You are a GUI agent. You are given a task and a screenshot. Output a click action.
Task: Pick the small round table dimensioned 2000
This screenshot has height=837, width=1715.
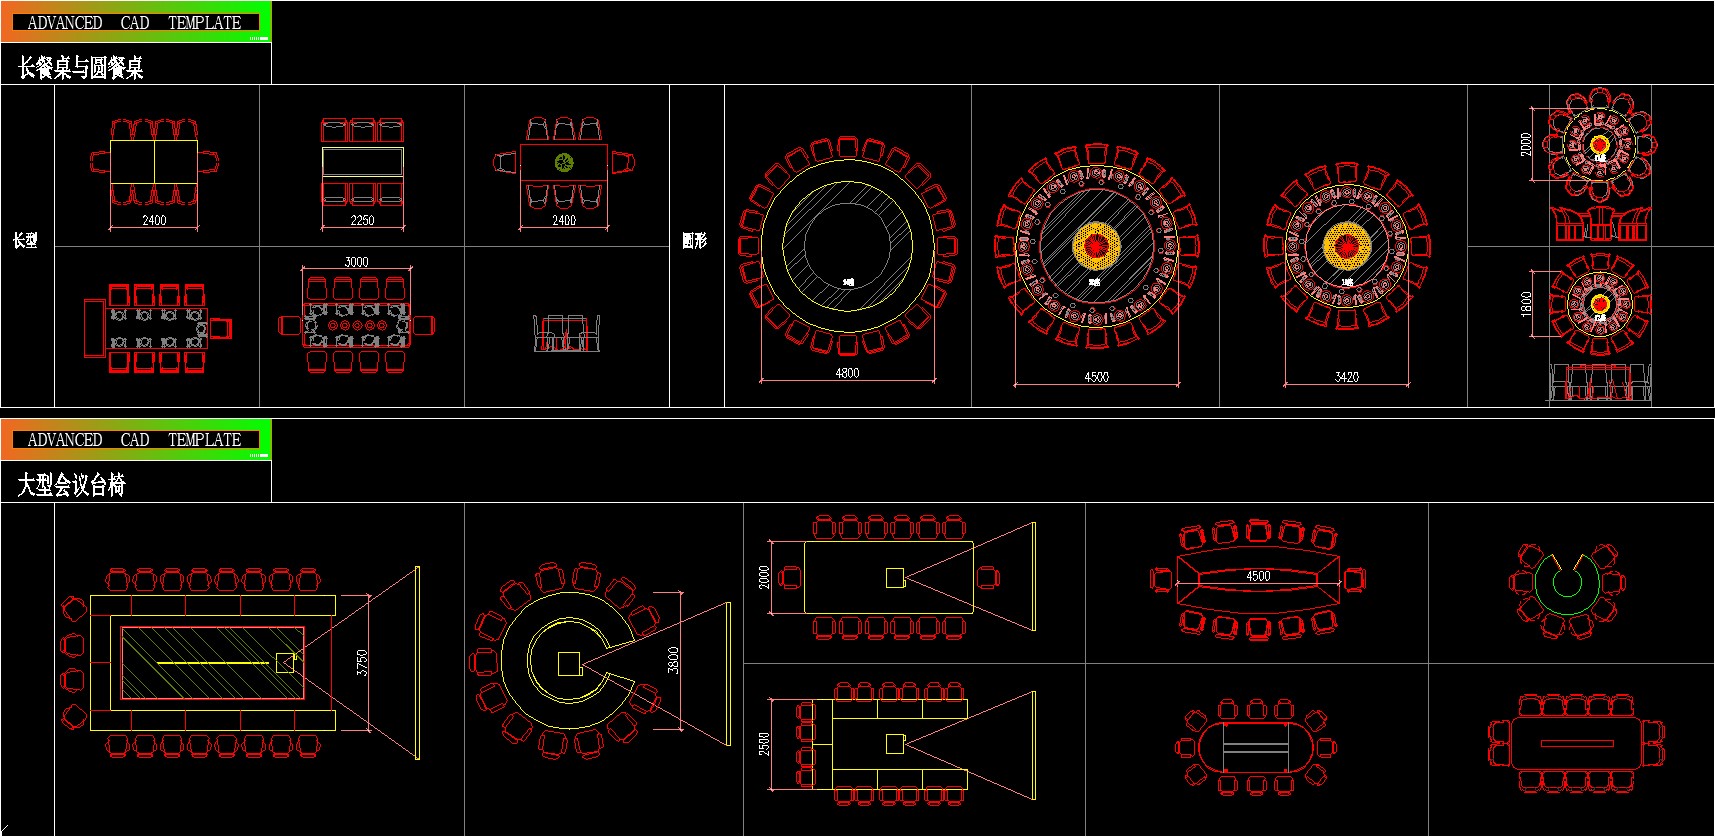point(1600,145)
